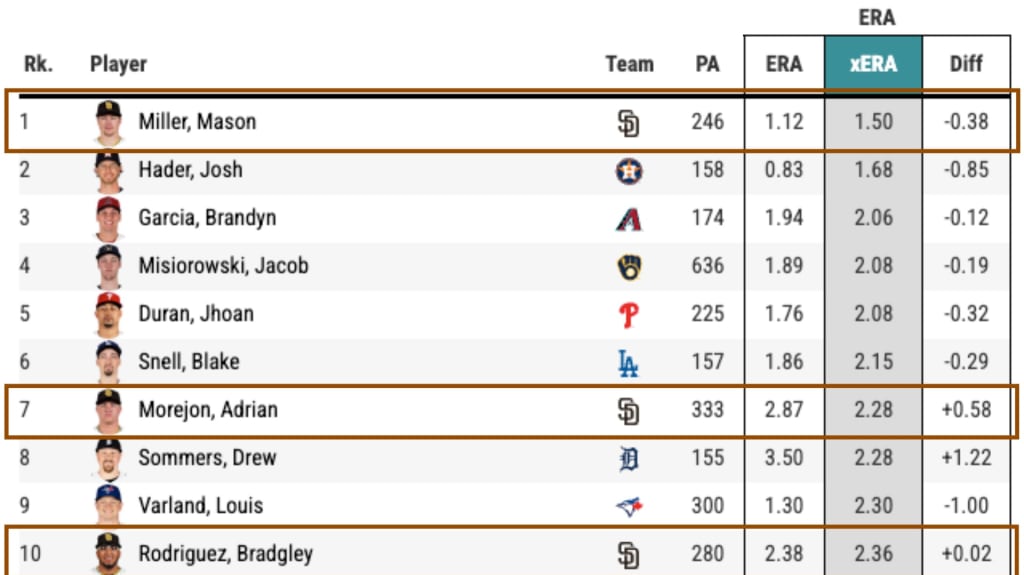Image resolution: width=1024 pixels, height=575 pixels.
Task: Click the Astros team logo for Josh Hader
Action: pos(629,171)
